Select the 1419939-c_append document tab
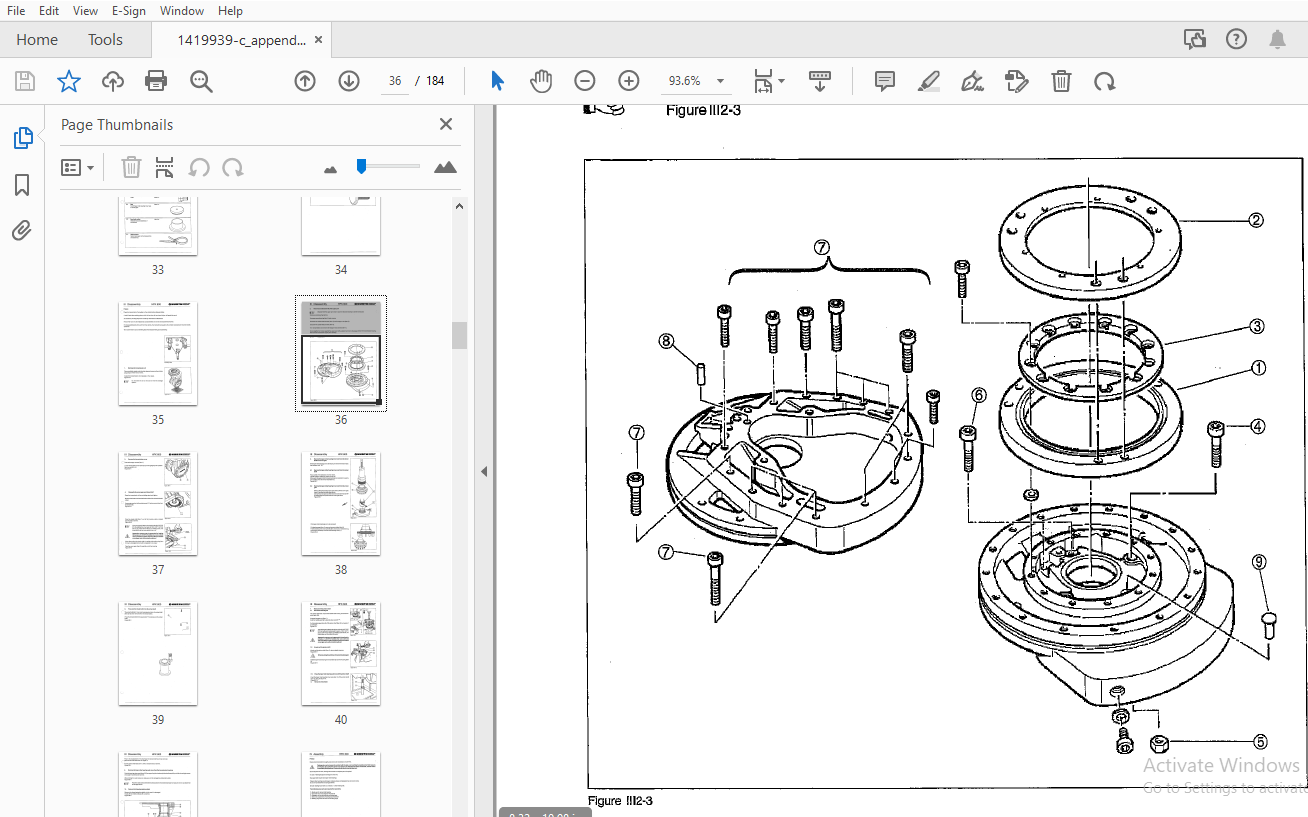Viewport: 1308px width, 817px height. pos(241,40)
